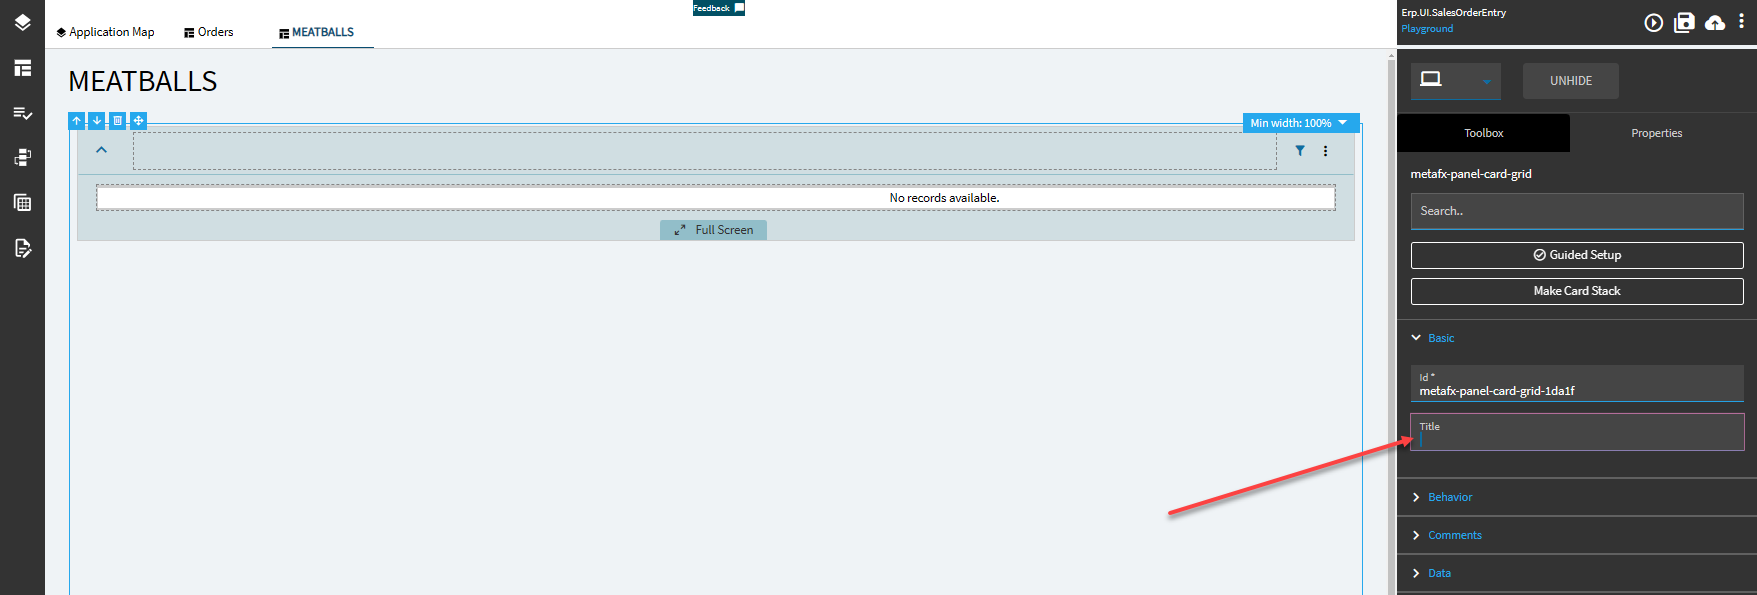
Task: Open the data table icon in left sidebar
Action: pyautogui.click(x=22, y=203)
